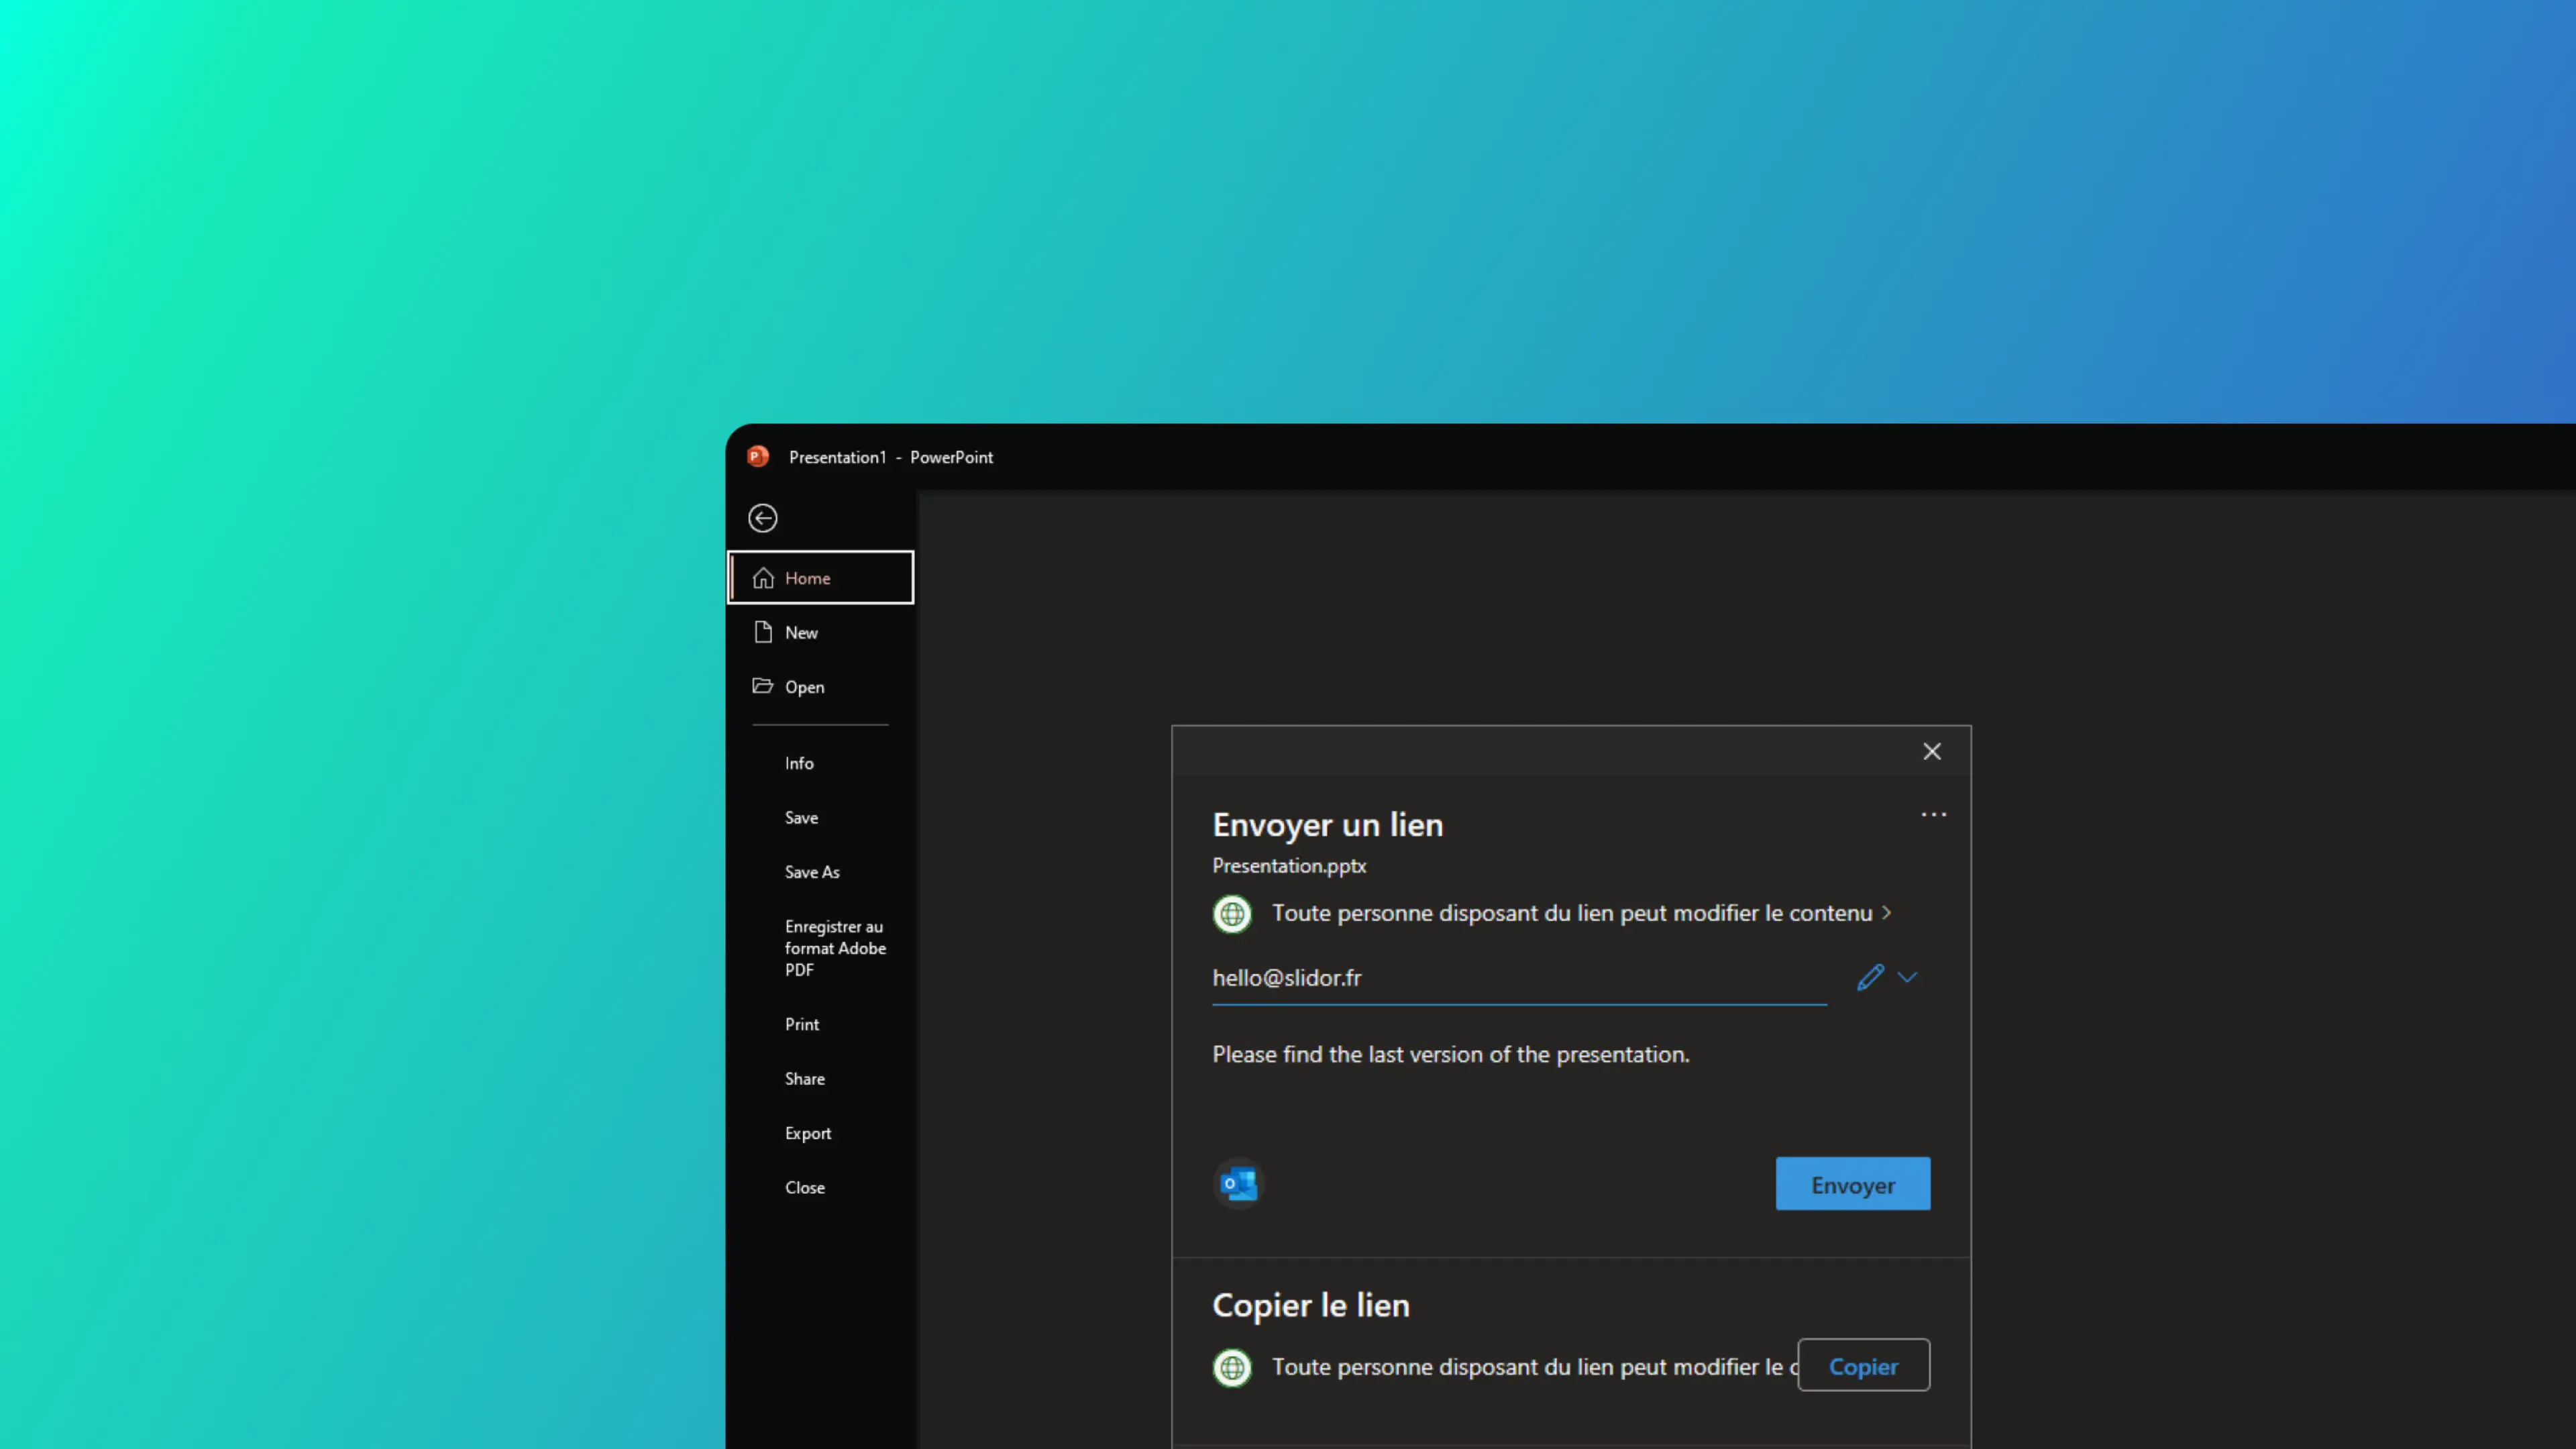
Task: Click the globe icon under Copier le lien
Action: [x=1232, y=1367]
